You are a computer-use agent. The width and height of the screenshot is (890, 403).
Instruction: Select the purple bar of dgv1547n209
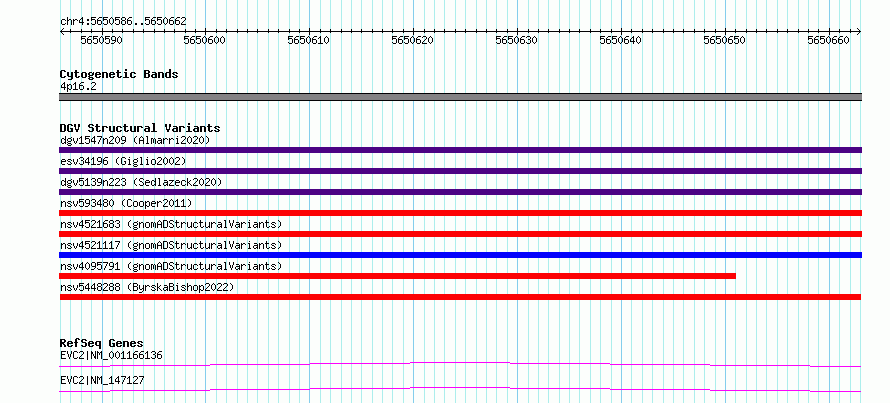click(460, 150)
